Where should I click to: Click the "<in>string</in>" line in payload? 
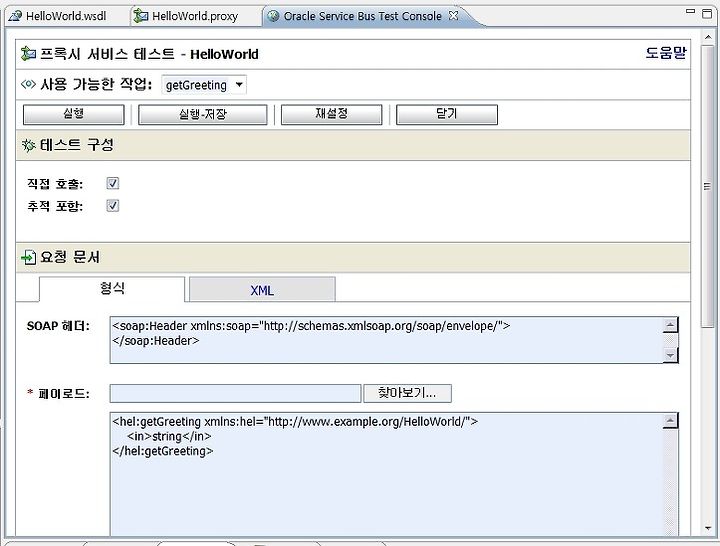169,436
